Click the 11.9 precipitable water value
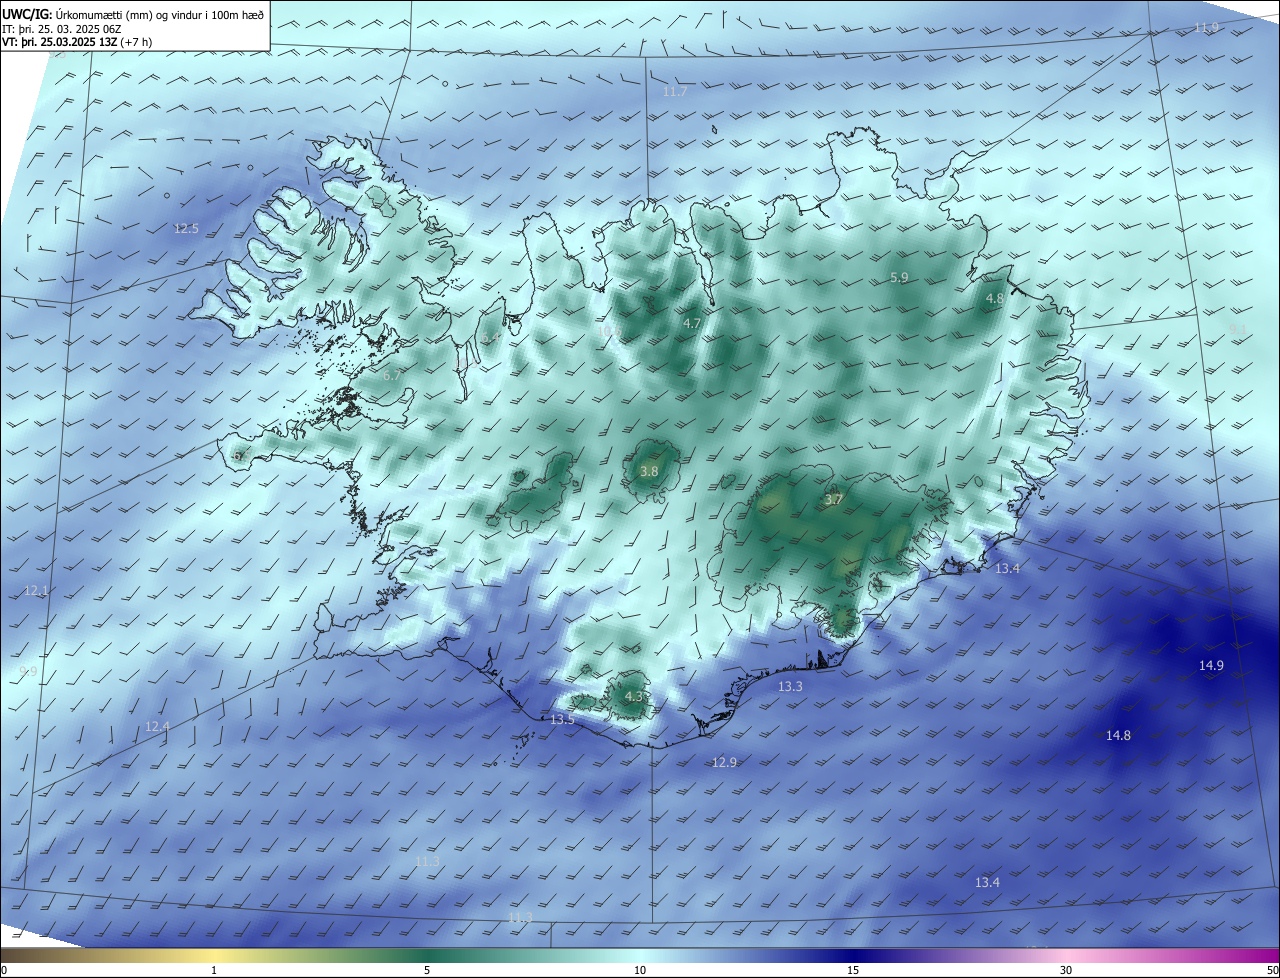The width and height of the screenshot is (1280, 978). [1206, 27]
